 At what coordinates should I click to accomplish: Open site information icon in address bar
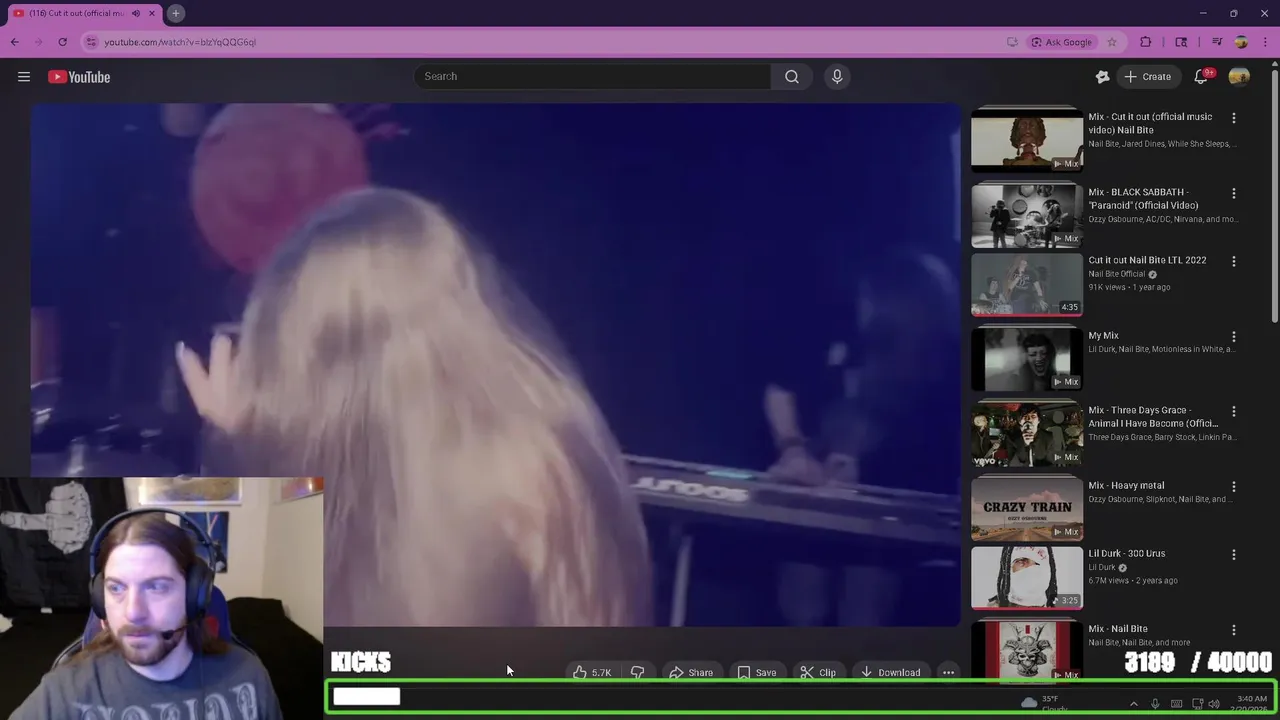[91, 42]
